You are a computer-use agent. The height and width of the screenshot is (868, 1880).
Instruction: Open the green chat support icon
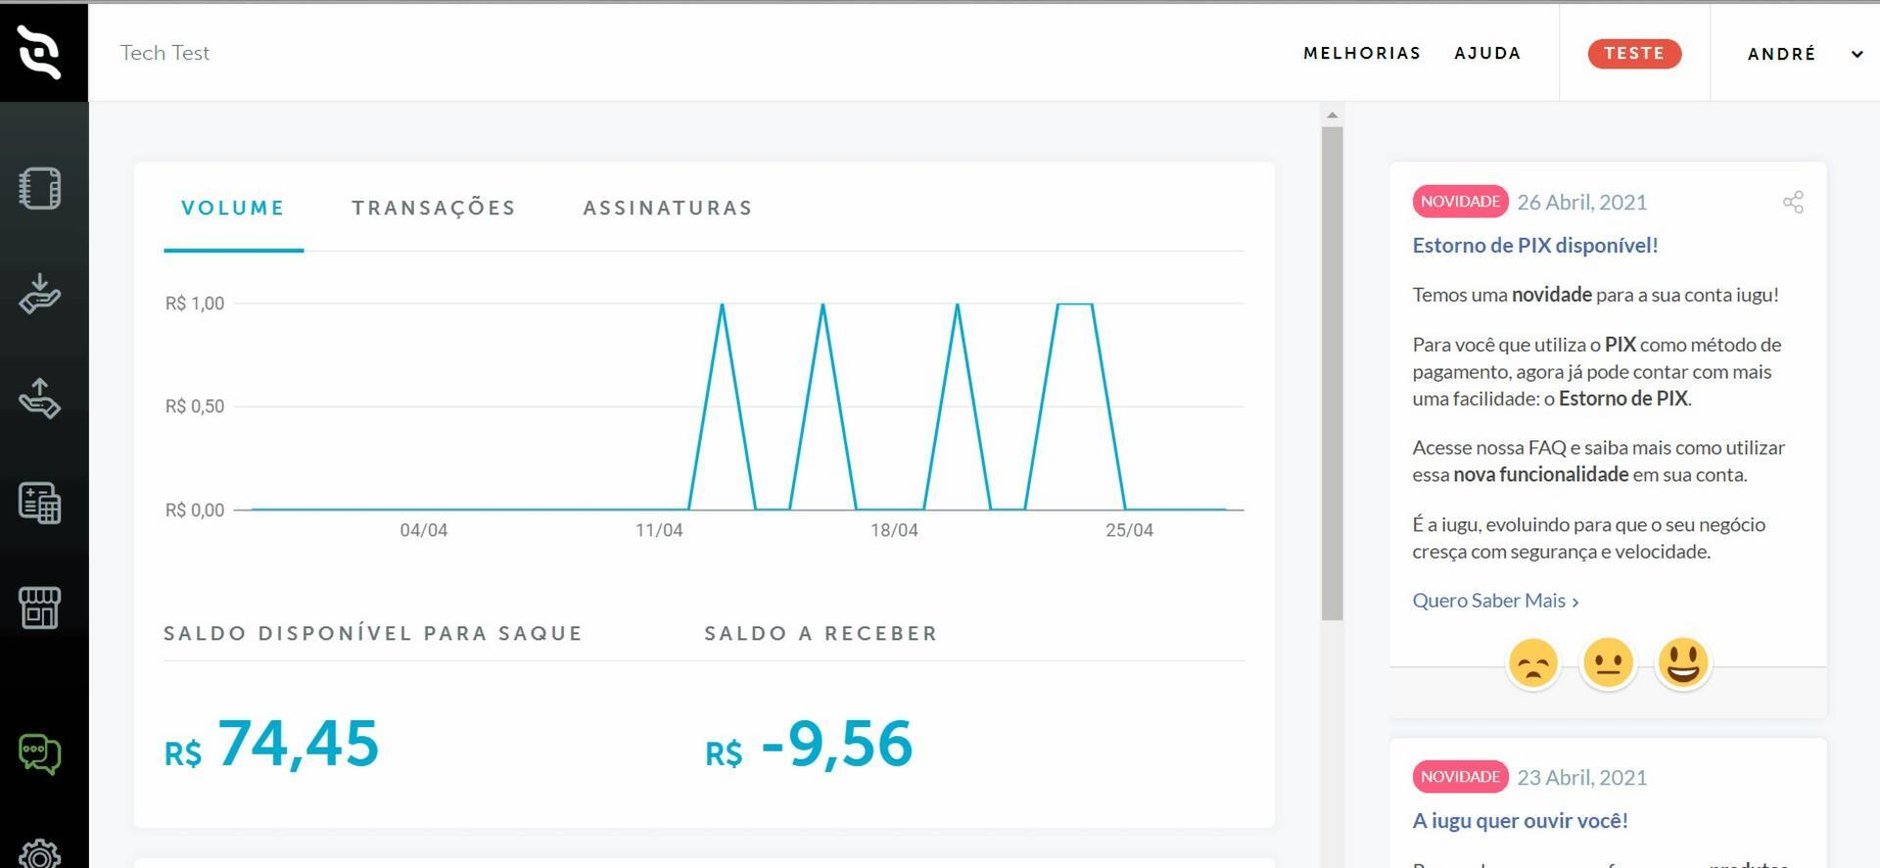[40, 754]
